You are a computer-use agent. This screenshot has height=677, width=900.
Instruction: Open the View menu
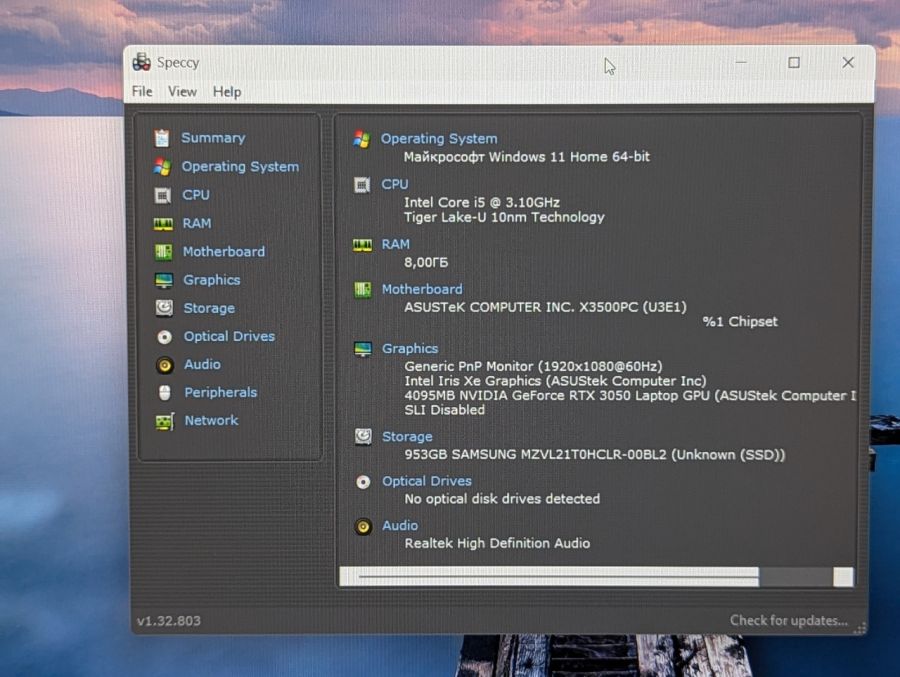coord(182,91)
